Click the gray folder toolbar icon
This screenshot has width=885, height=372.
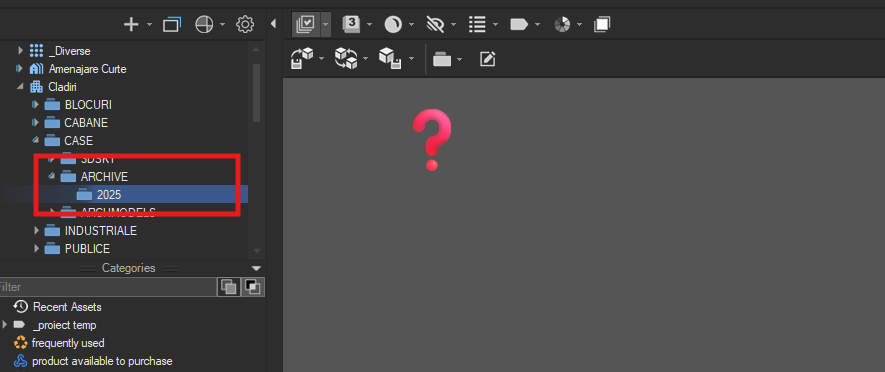point(442,59)
